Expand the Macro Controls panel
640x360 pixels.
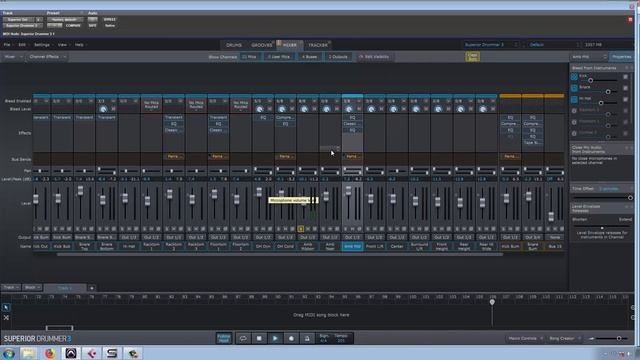click(x=525, y=338)
